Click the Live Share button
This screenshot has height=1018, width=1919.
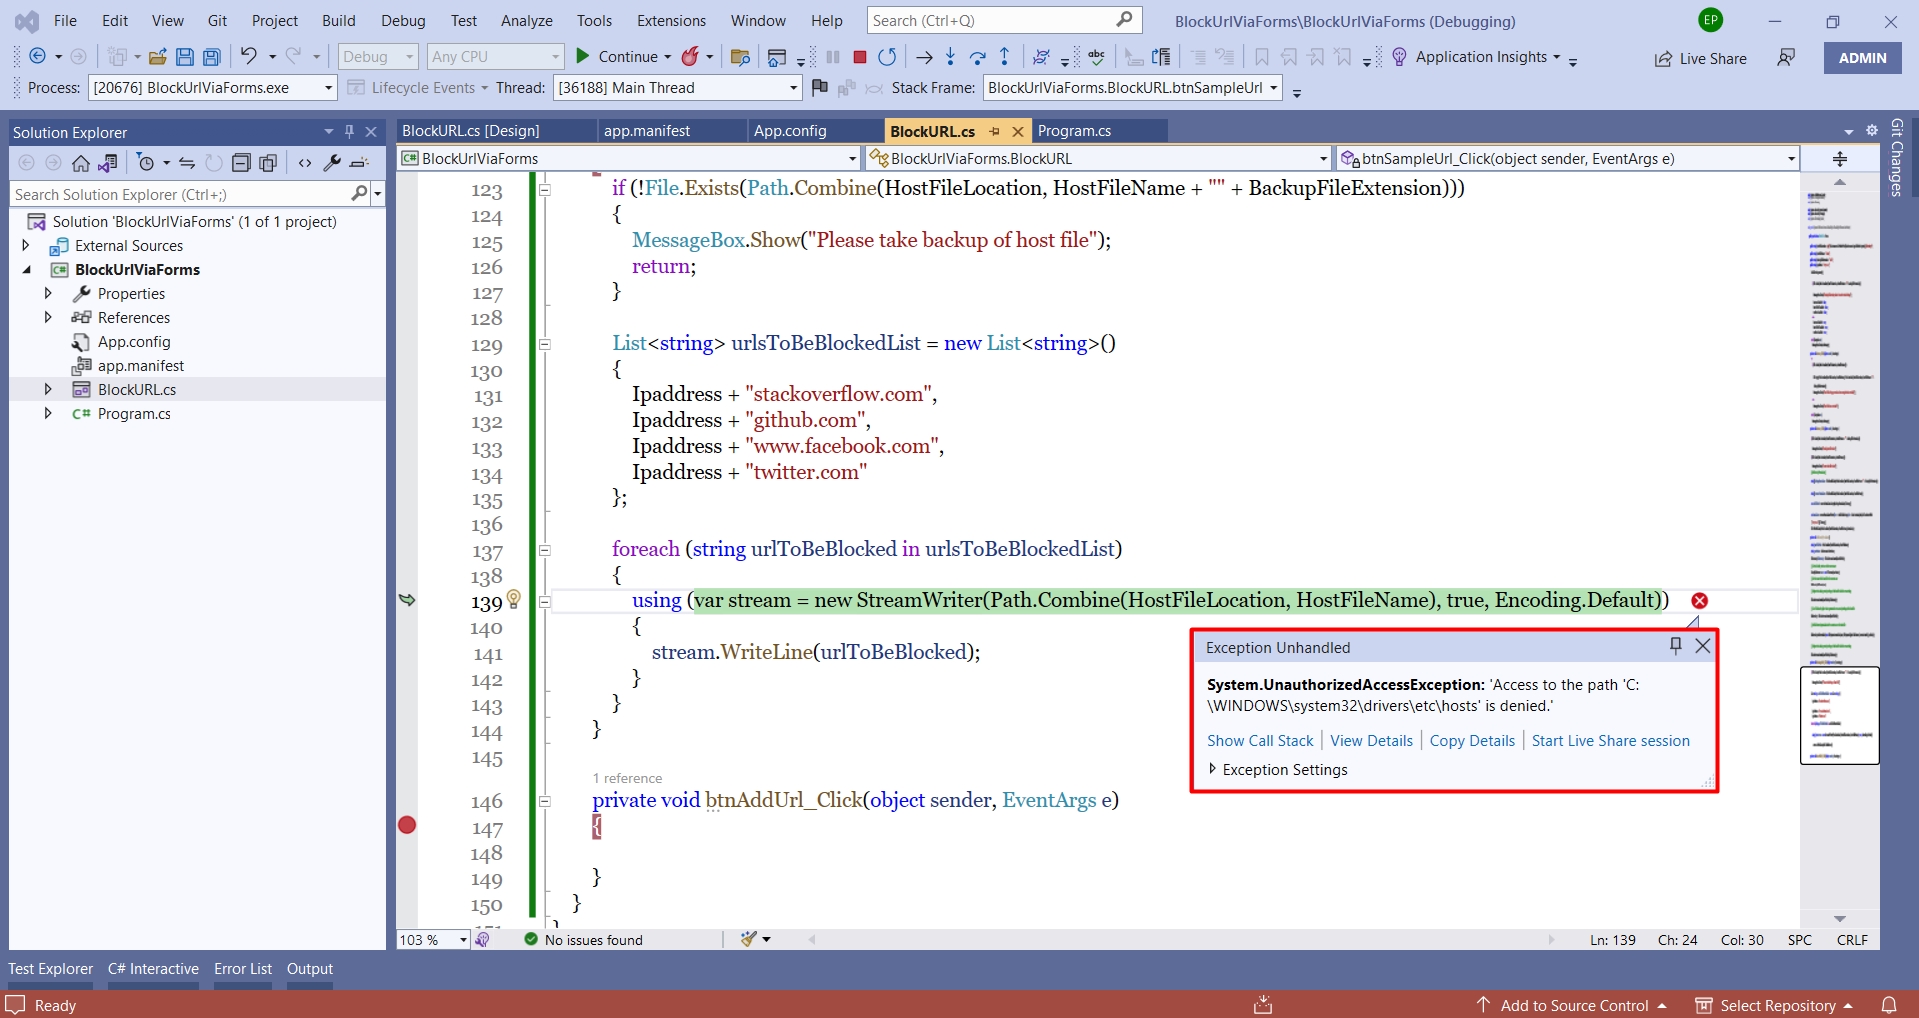(x=1700, y=58)
